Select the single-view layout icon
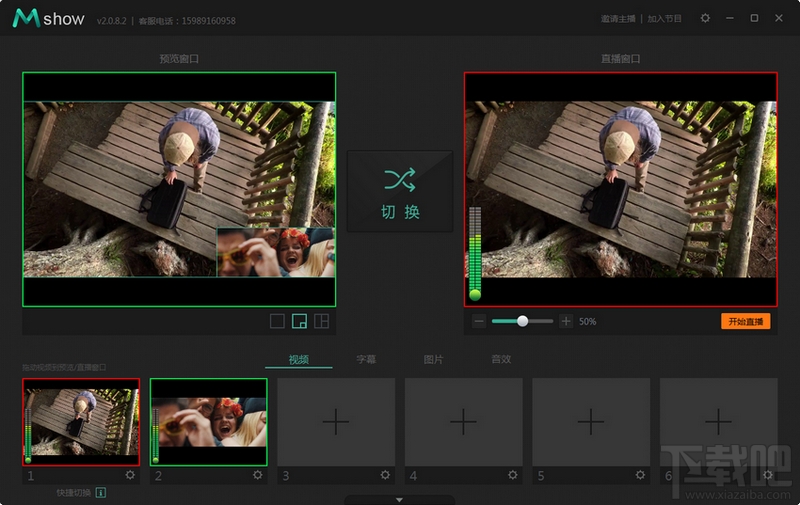The width and height of the screenshot is (800, 505). coord(277,321)
